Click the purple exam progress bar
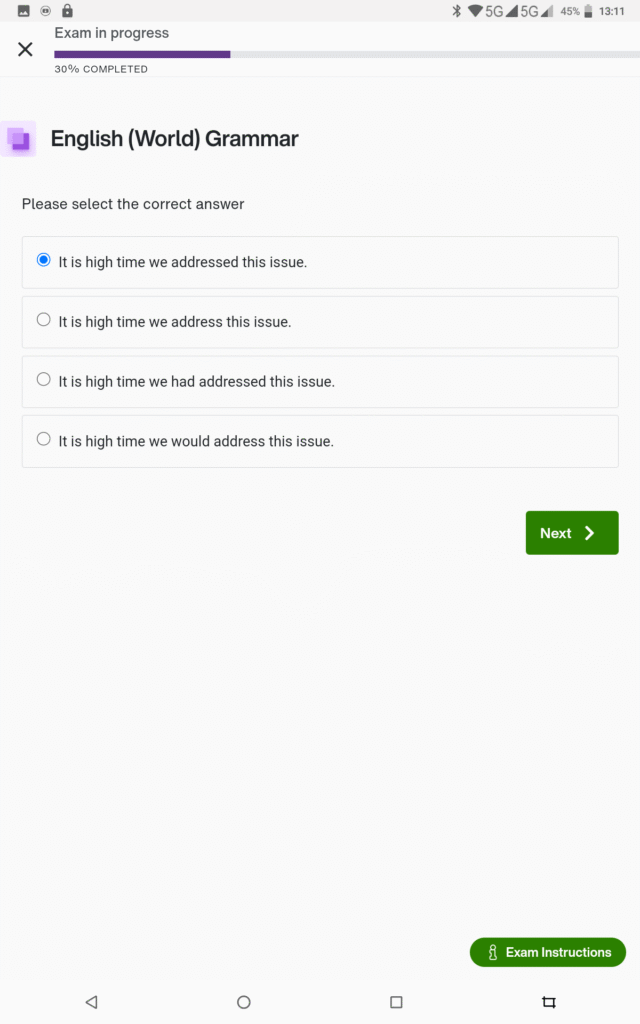The width and height of the screenshot is (640, 1024). 142,54
